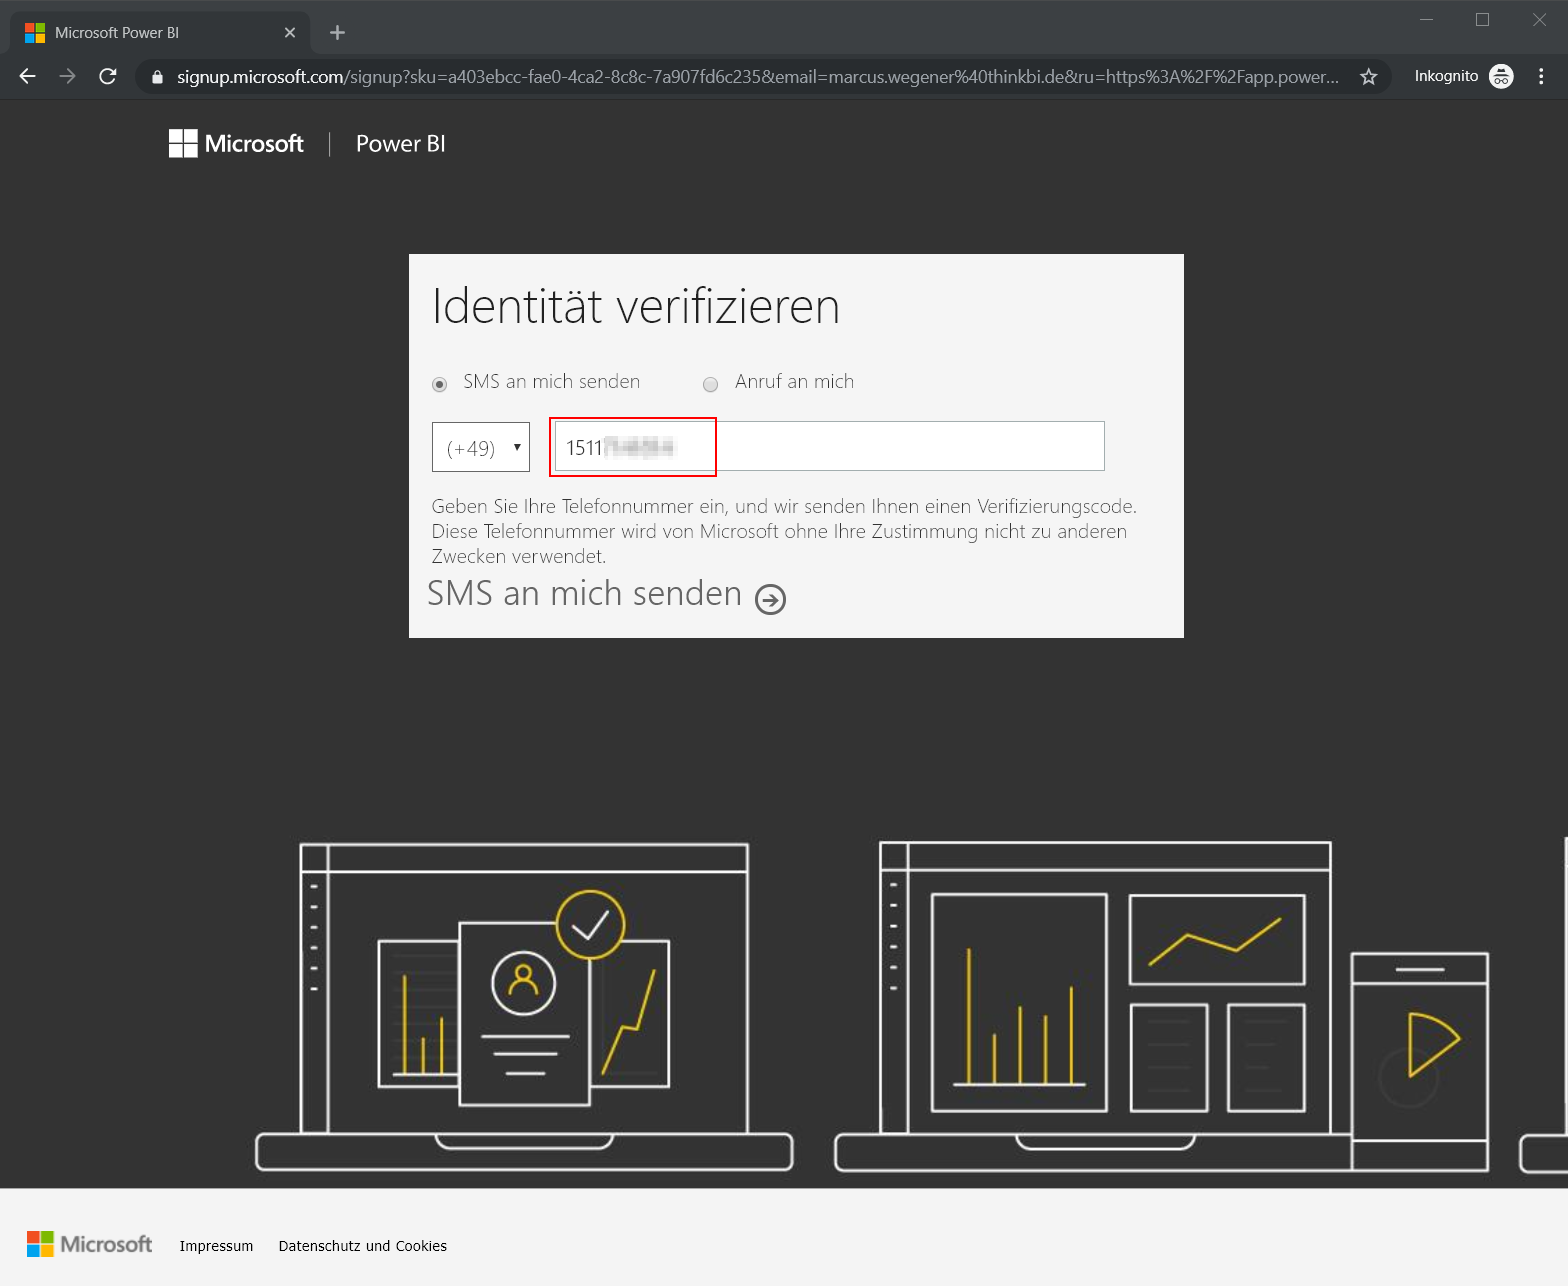Screen dimensions: 1568x1286
Task: Click the arrow circle icon next to SMS an mich senden
Action: pyautogui.click(x=770, y=599)
